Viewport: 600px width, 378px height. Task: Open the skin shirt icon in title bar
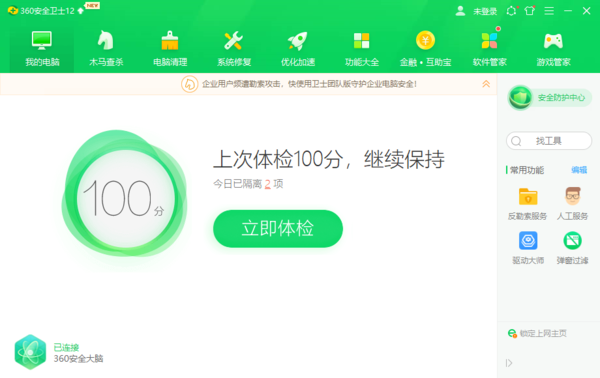tap(530, 11)
